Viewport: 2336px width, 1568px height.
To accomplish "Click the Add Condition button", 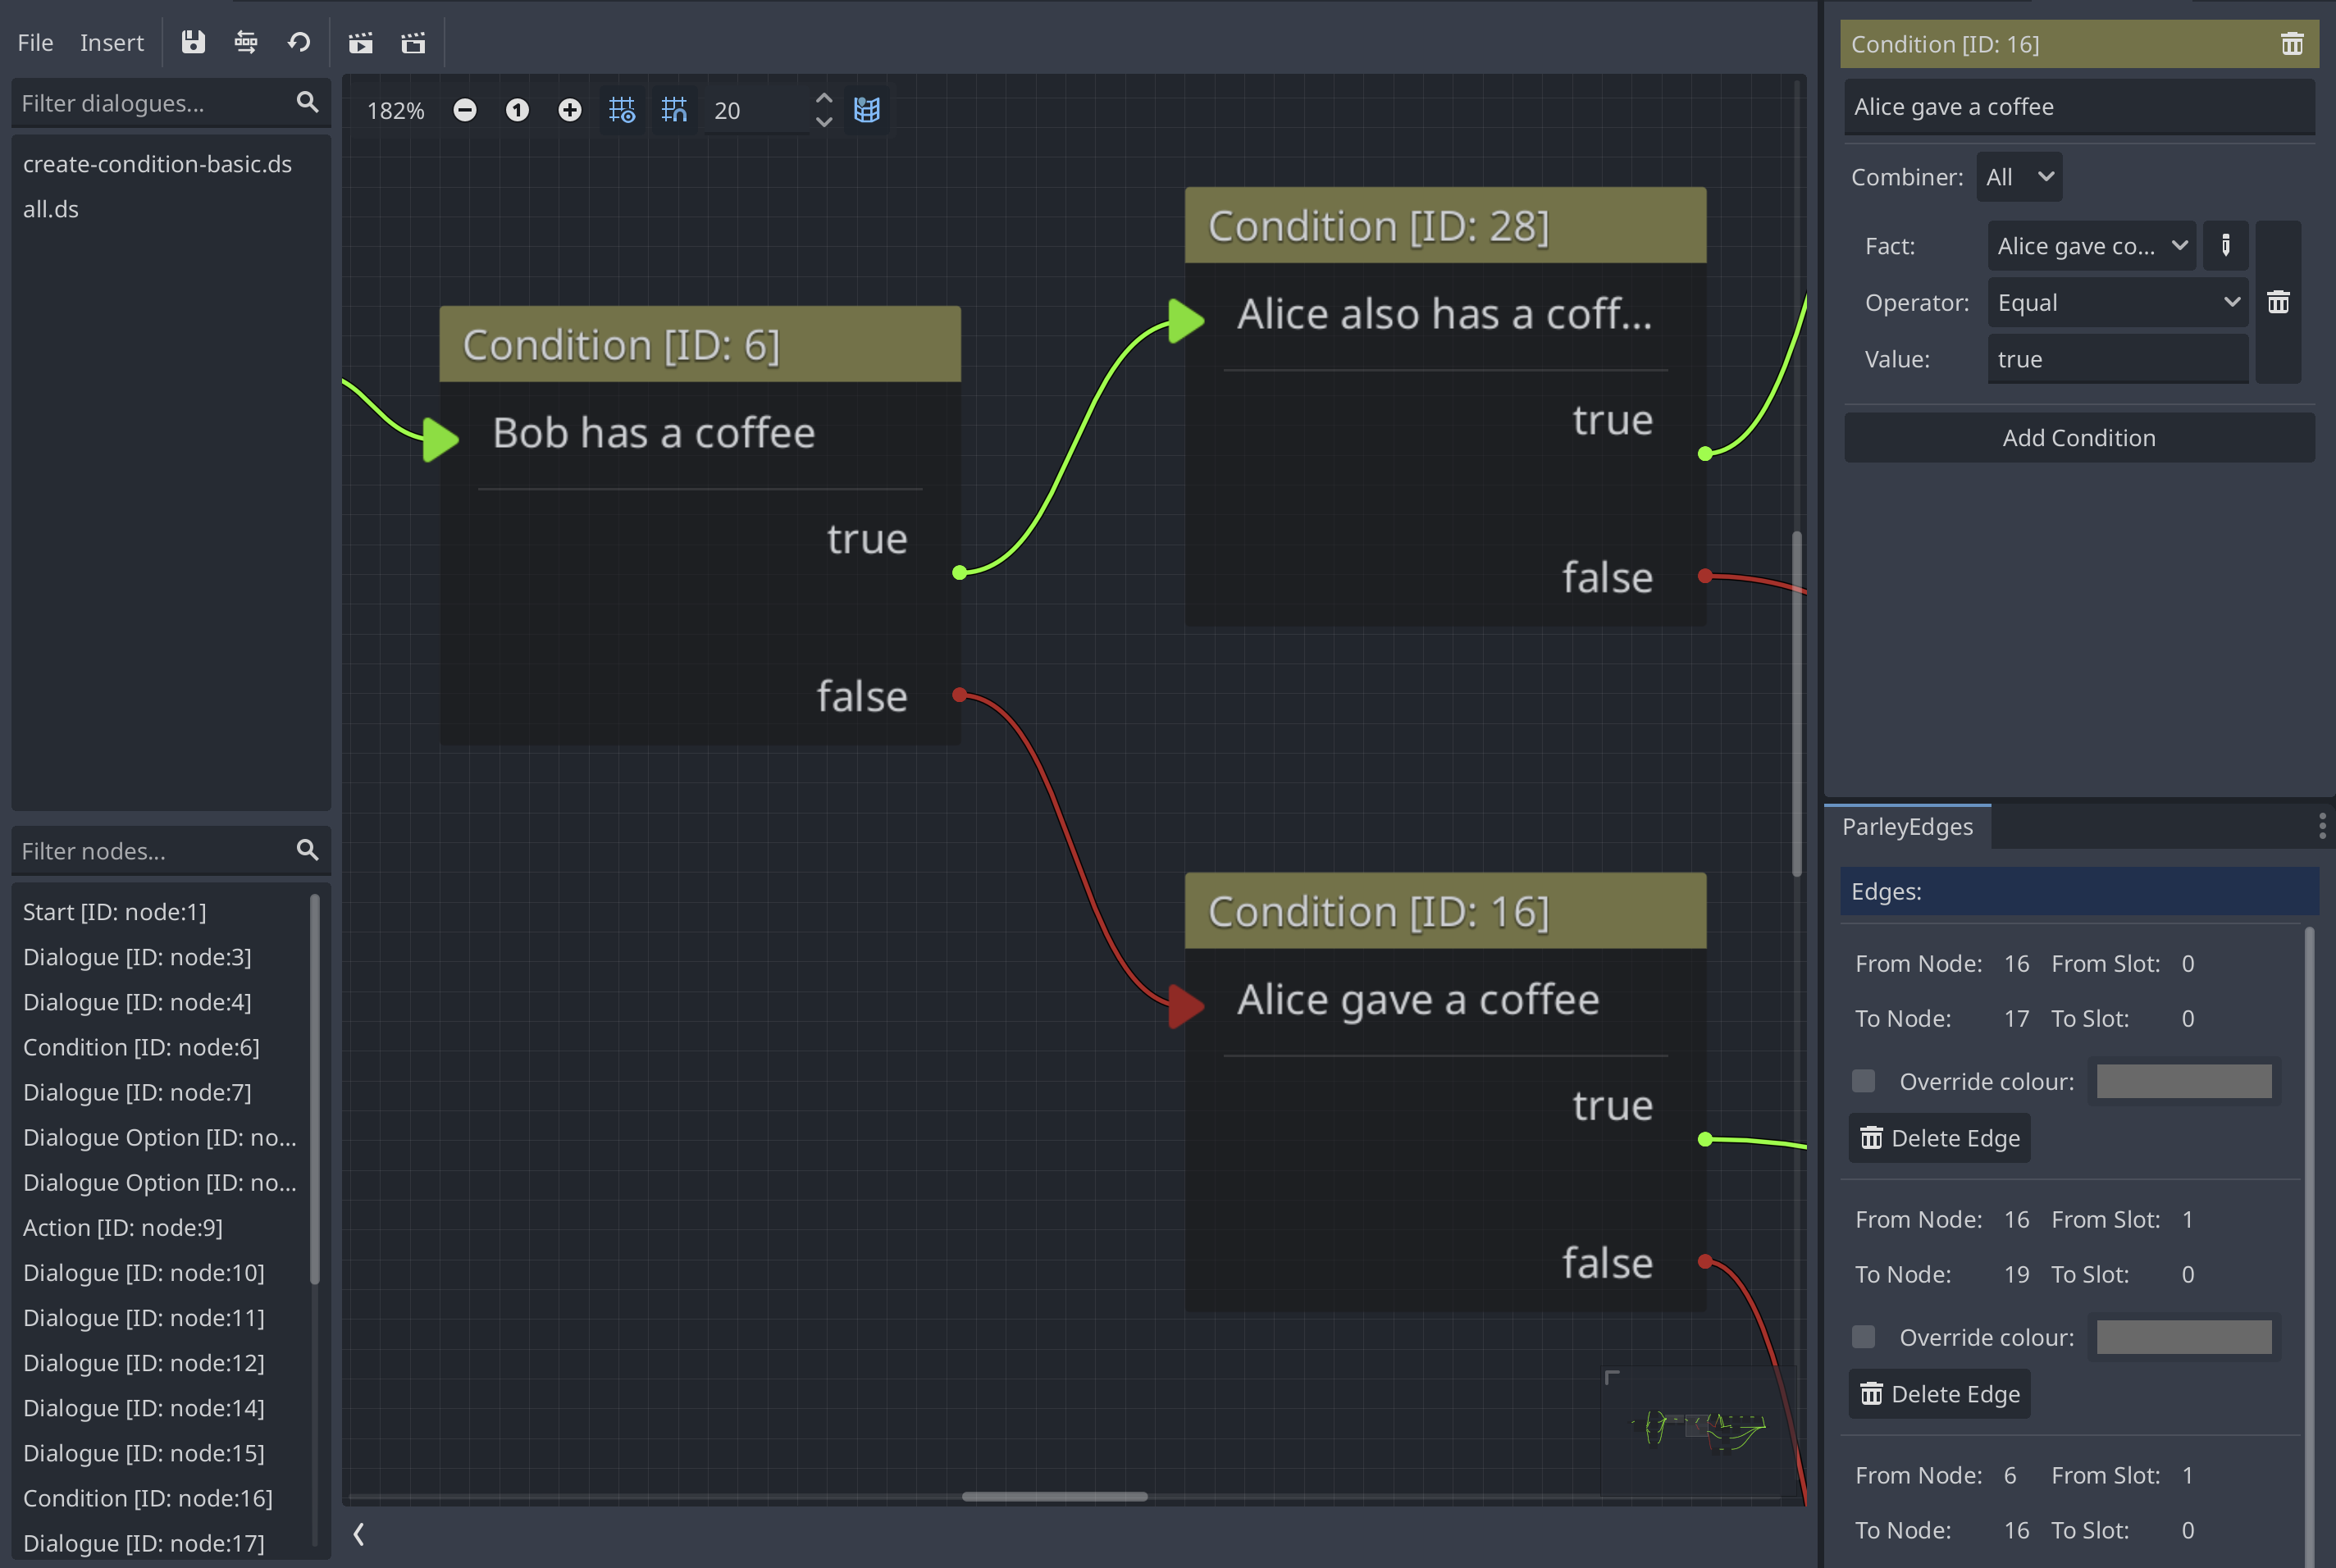I will point(2079,437).
